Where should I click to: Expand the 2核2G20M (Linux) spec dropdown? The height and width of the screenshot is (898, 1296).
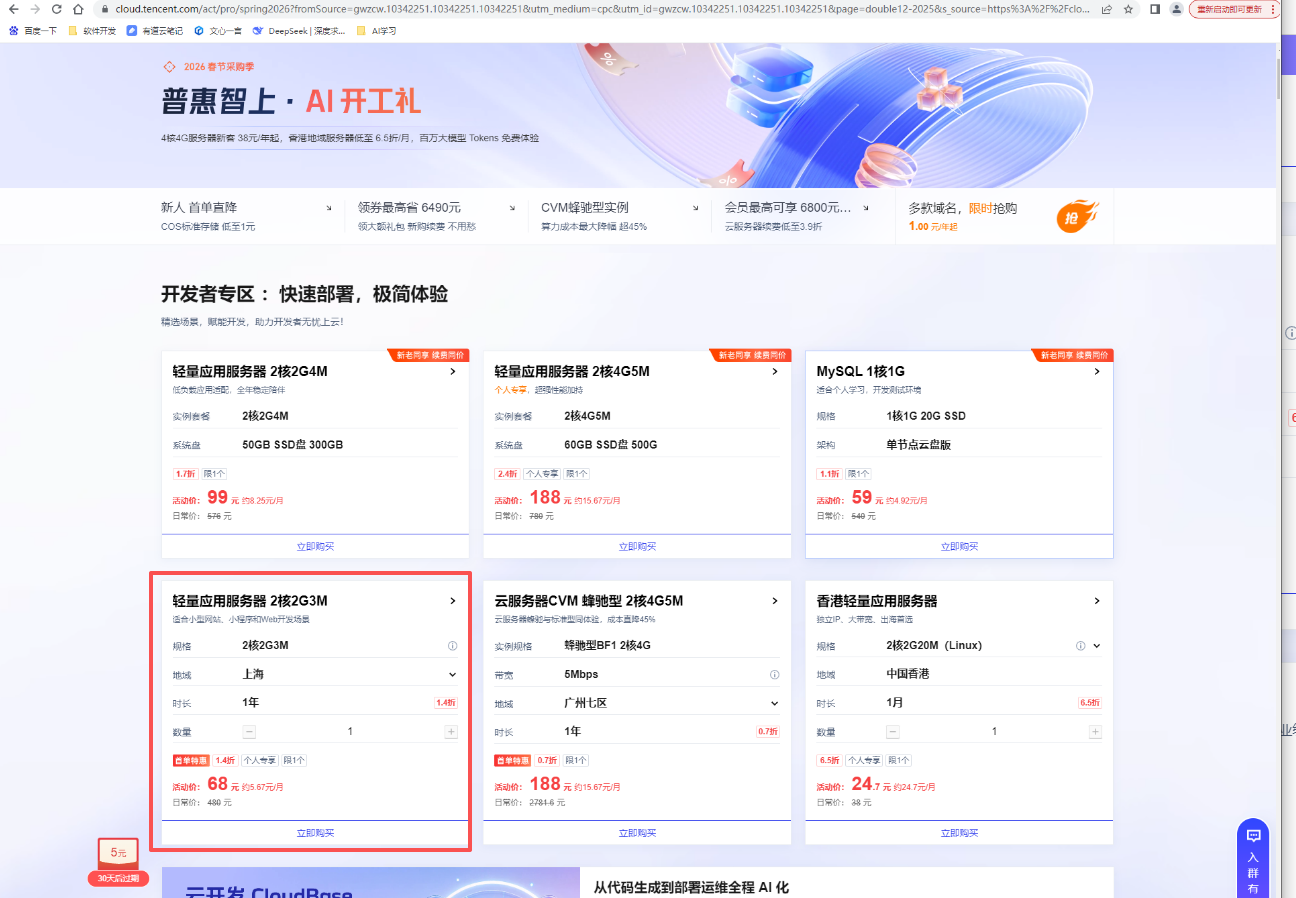[x=1095, y=646]
